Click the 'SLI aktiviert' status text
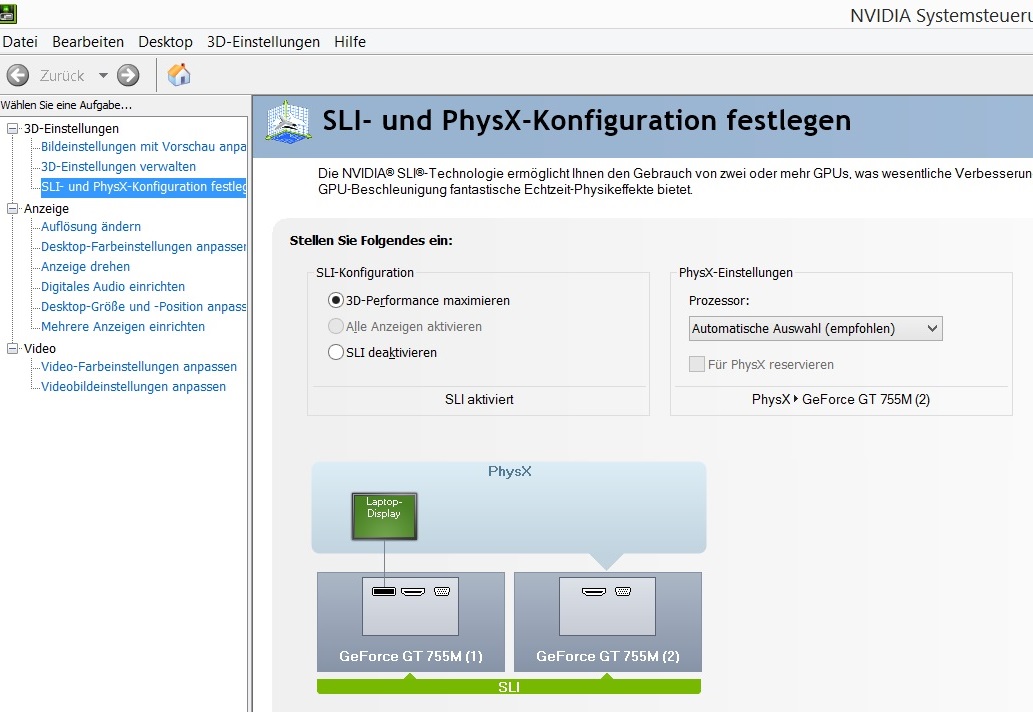This screenshot has height=712, width=1033. [479, 399]
